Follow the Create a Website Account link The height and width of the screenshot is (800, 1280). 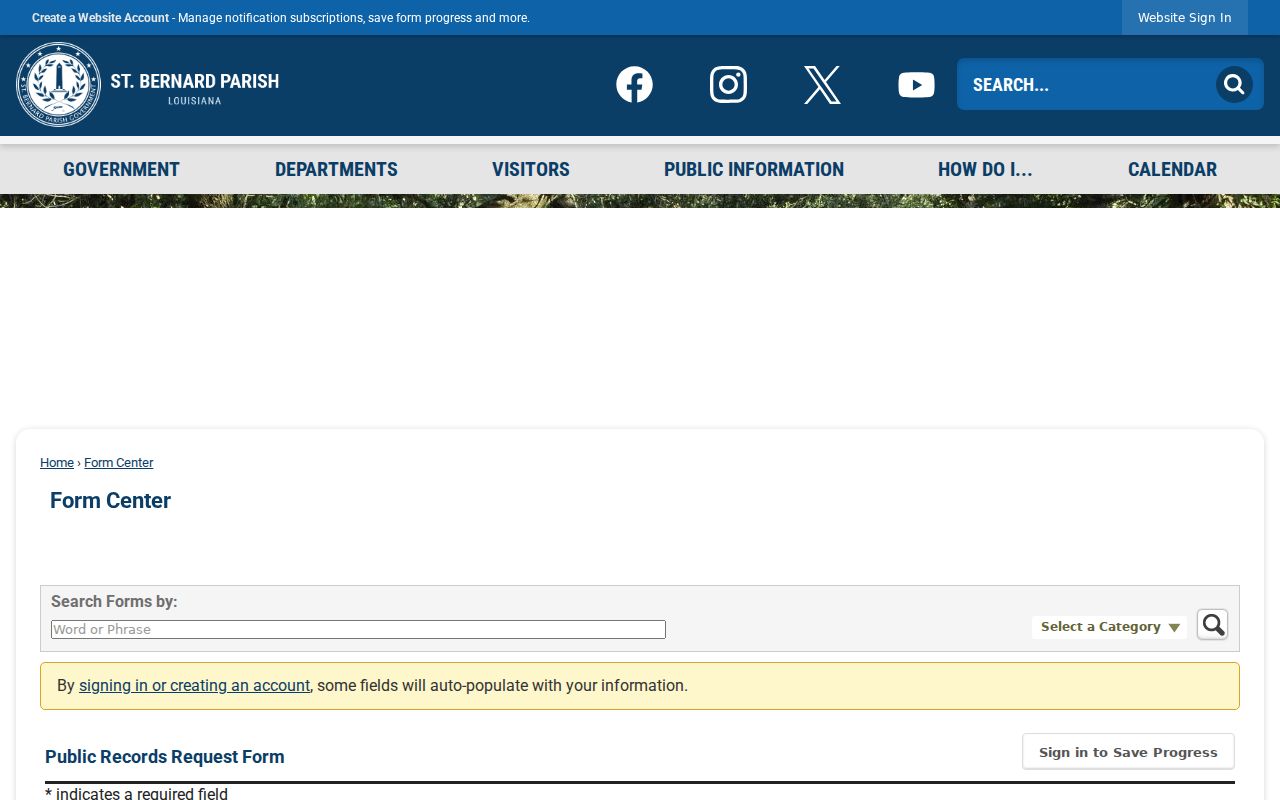coord(100,18)
